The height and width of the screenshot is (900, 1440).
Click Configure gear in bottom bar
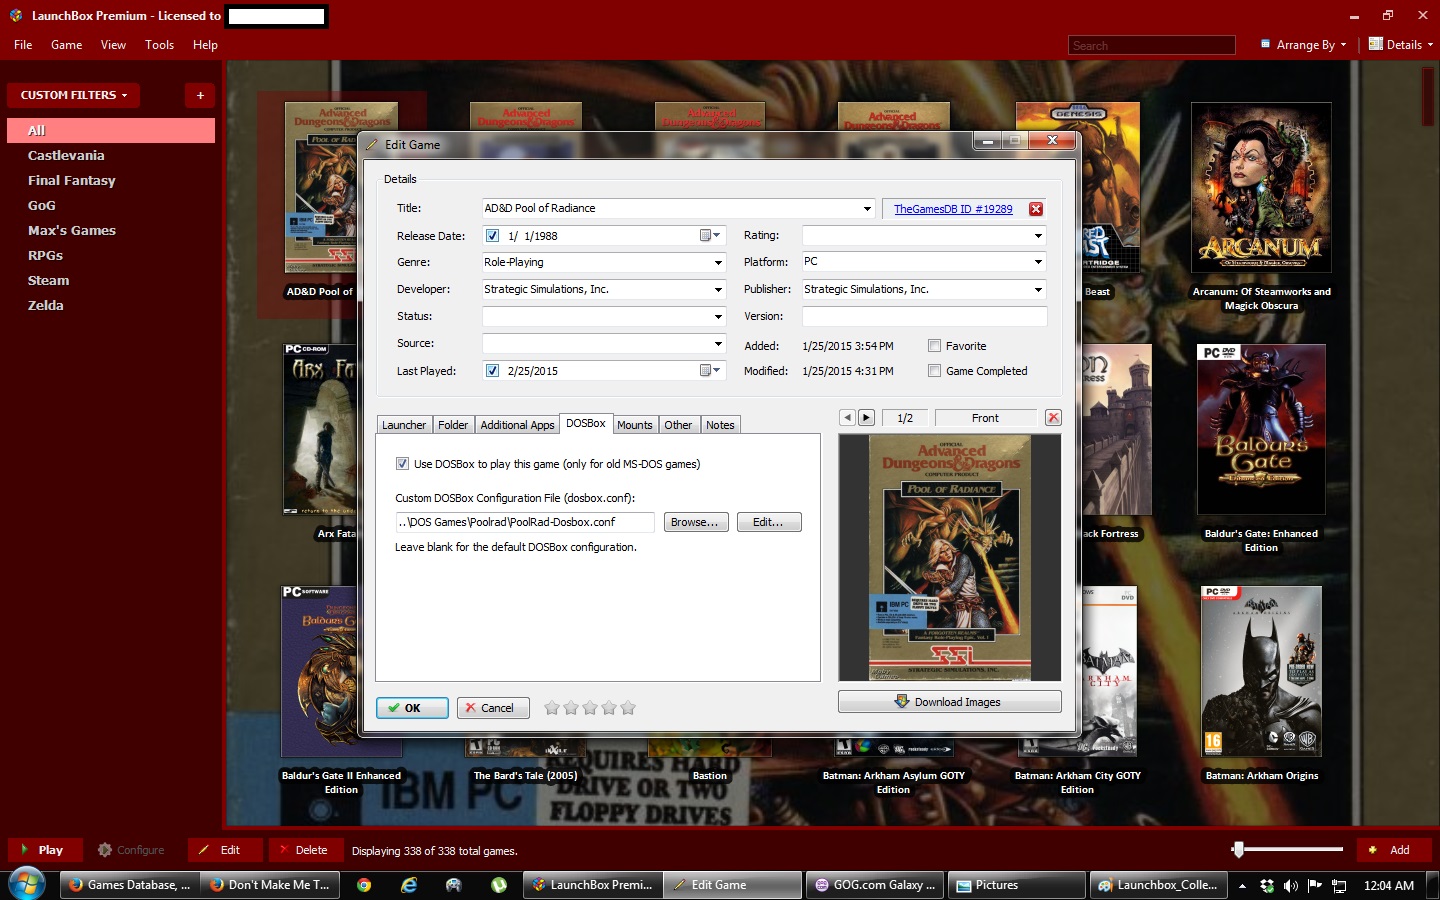click(x=131, y=850)
